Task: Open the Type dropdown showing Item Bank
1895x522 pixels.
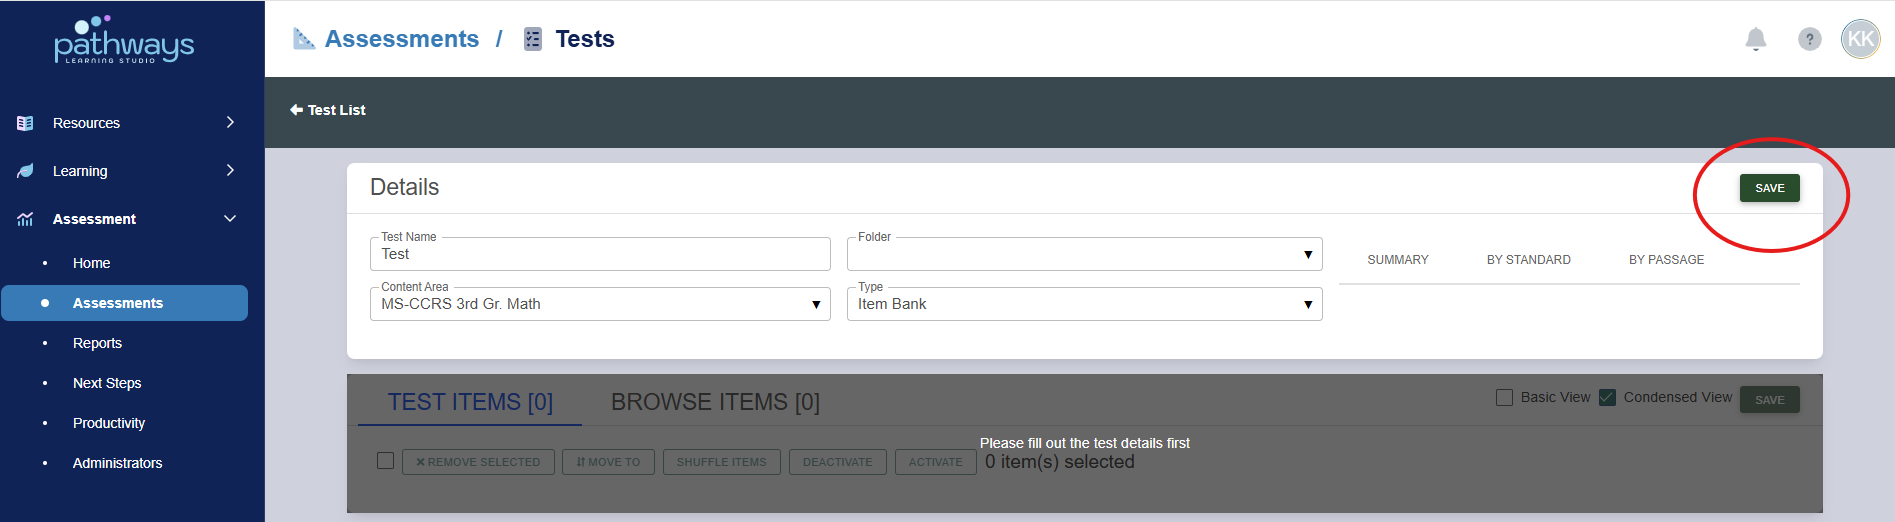Action: [x=1084, y=304]
